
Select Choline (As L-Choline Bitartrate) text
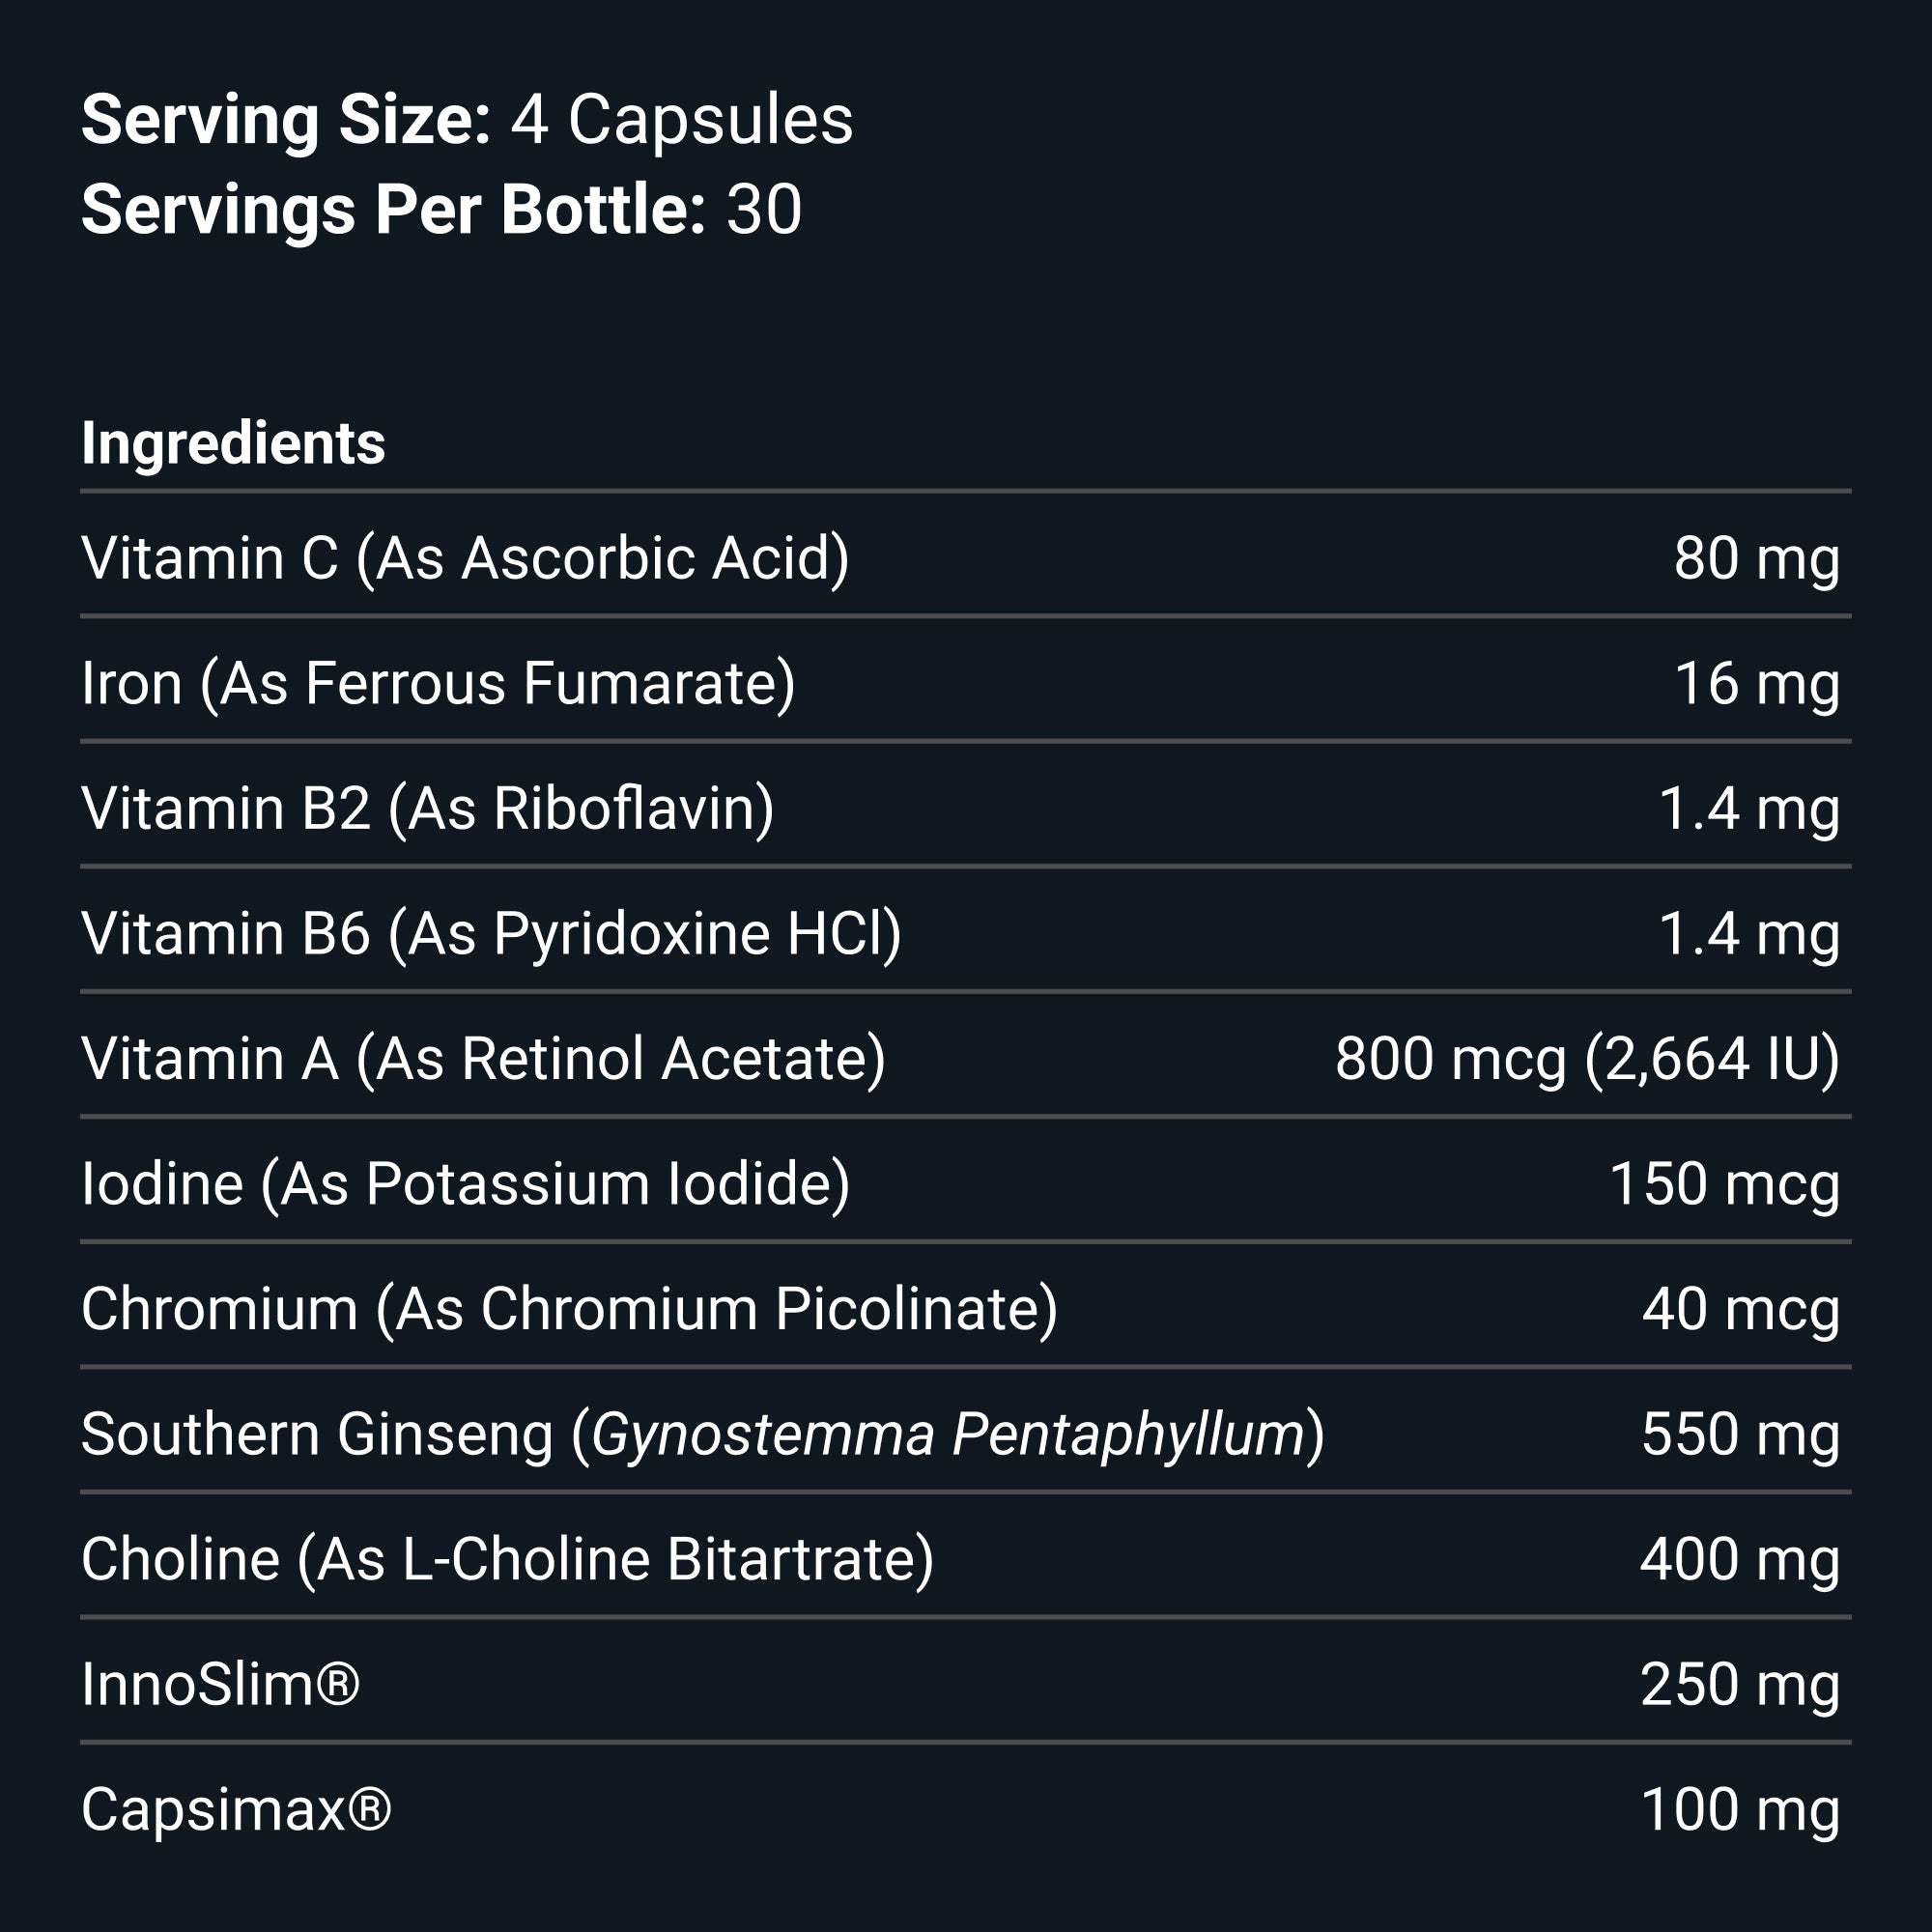tap(507, 1560)
